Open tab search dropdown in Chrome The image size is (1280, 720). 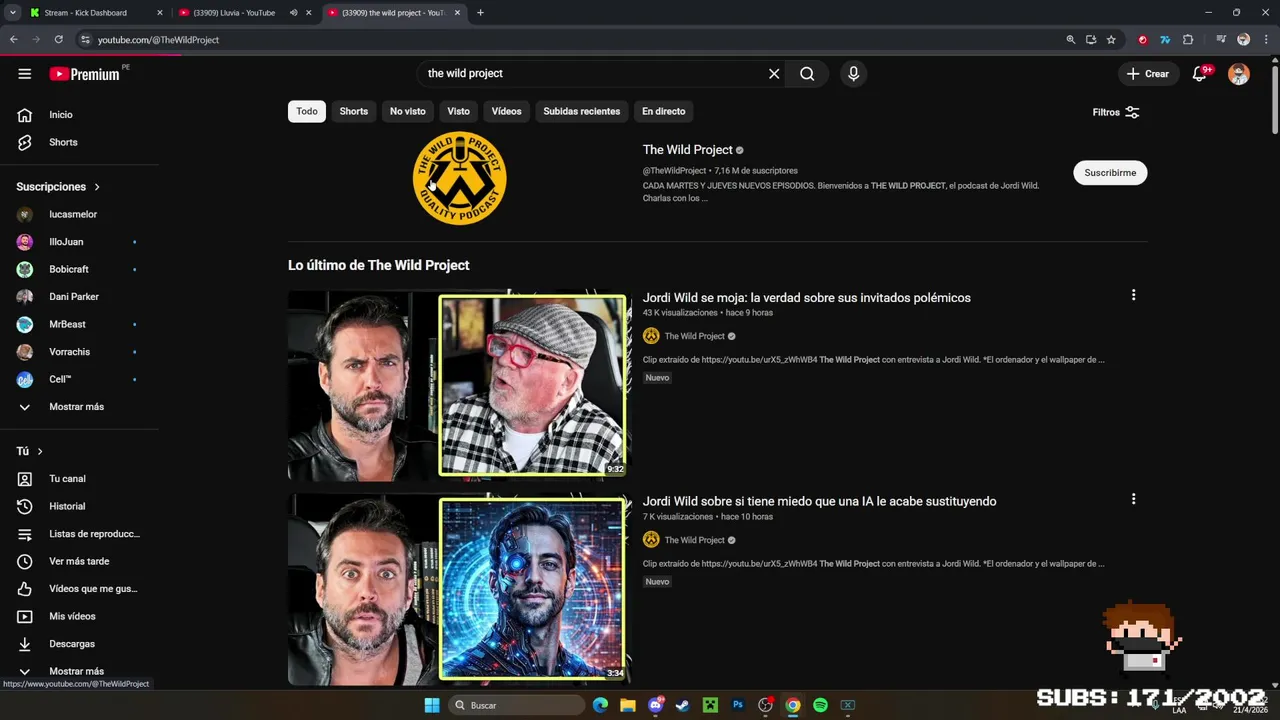pos(13,13)
